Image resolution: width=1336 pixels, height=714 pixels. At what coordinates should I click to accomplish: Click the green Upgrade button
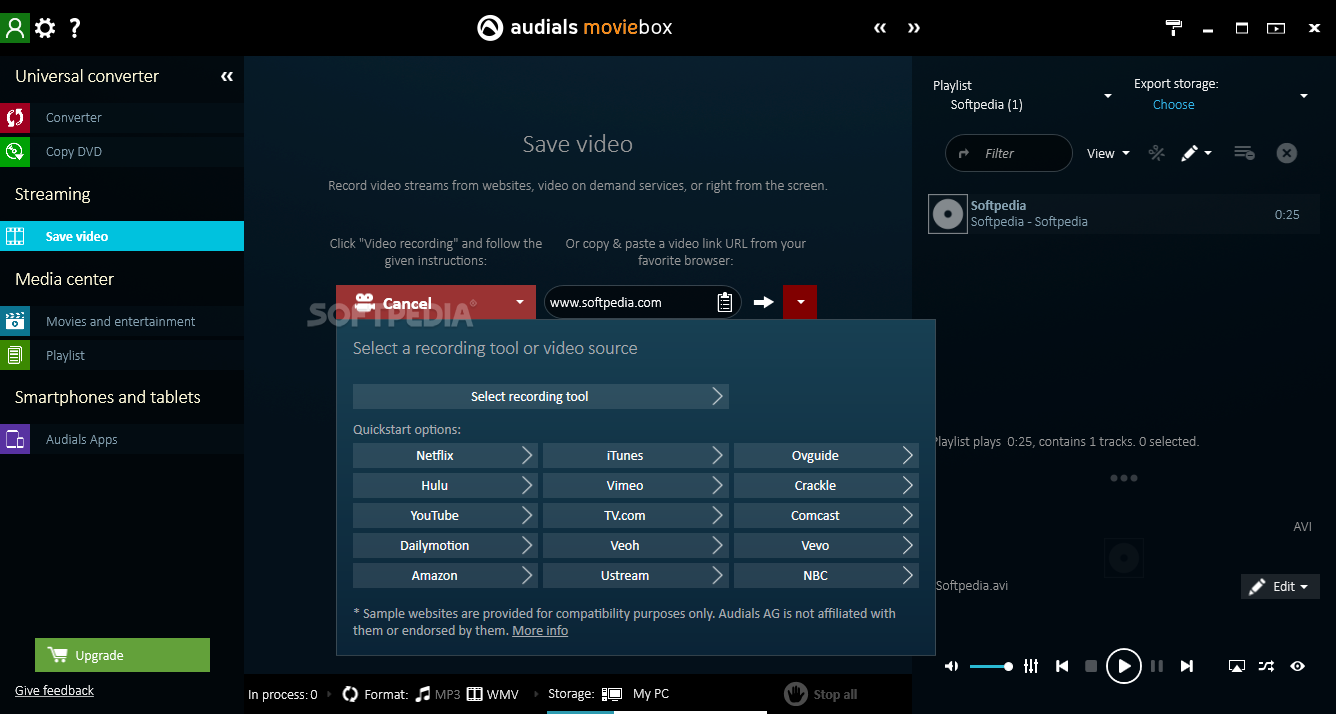coord(122,655)
